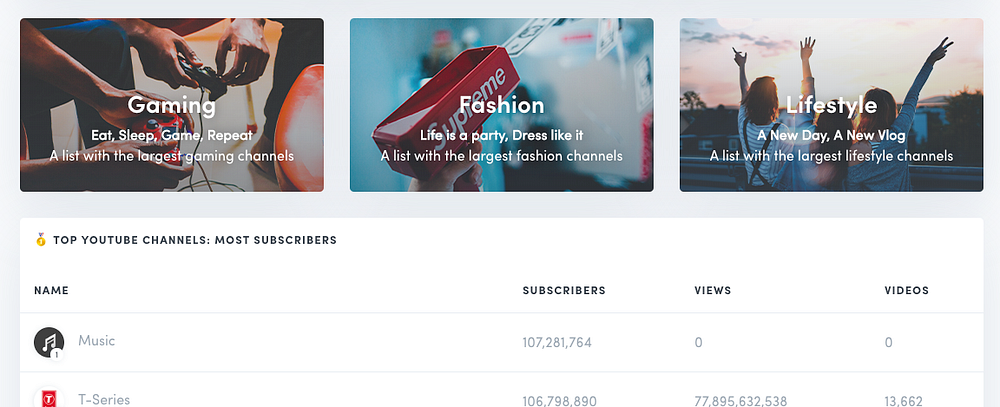The width and height of the screenshot is (1000, 407).
Task: Select T-Series subscriber count 106,798,890
Action: (559, 401)
